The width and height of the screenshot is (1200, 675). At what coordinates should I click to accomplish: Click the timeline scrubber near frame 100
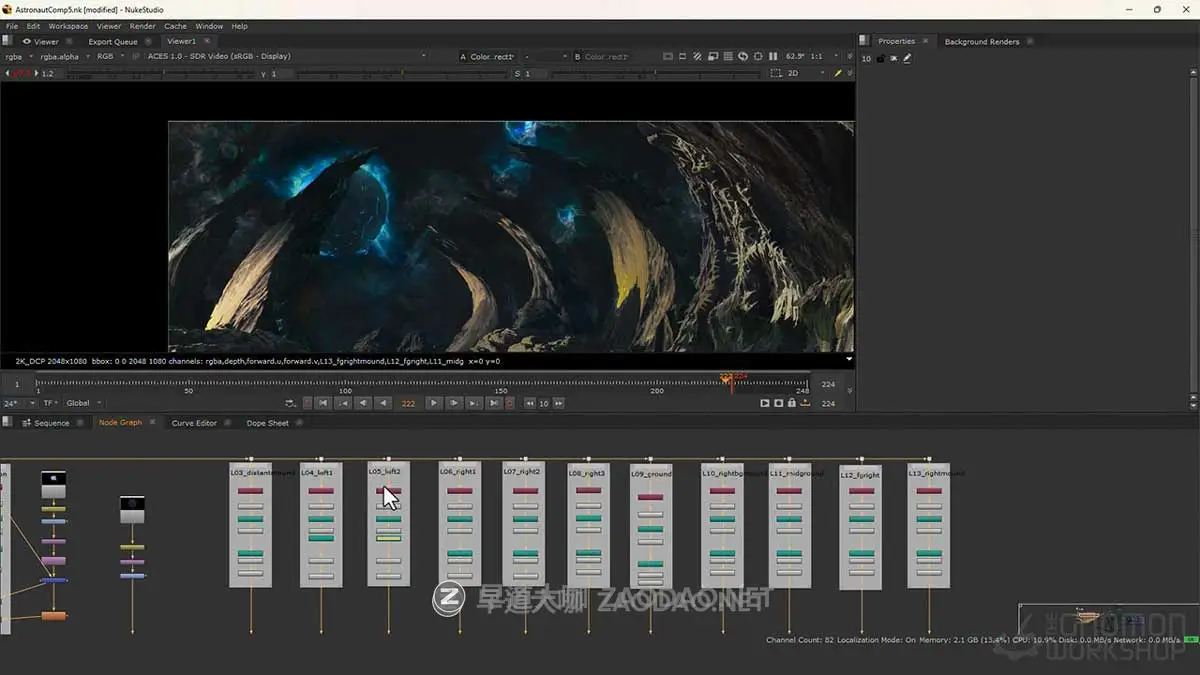[345, 380]
